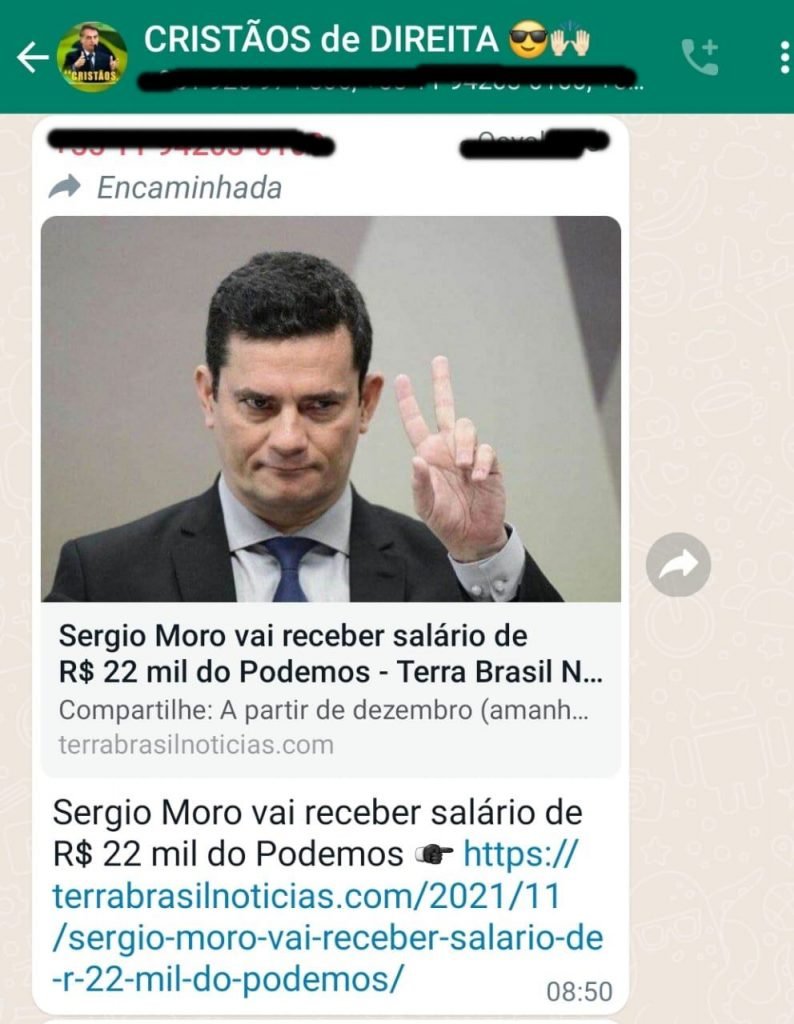This screenshot has width=794, height=1024.
Task: Tap the message timestamp 08:50
Action: tap(579, 991)
